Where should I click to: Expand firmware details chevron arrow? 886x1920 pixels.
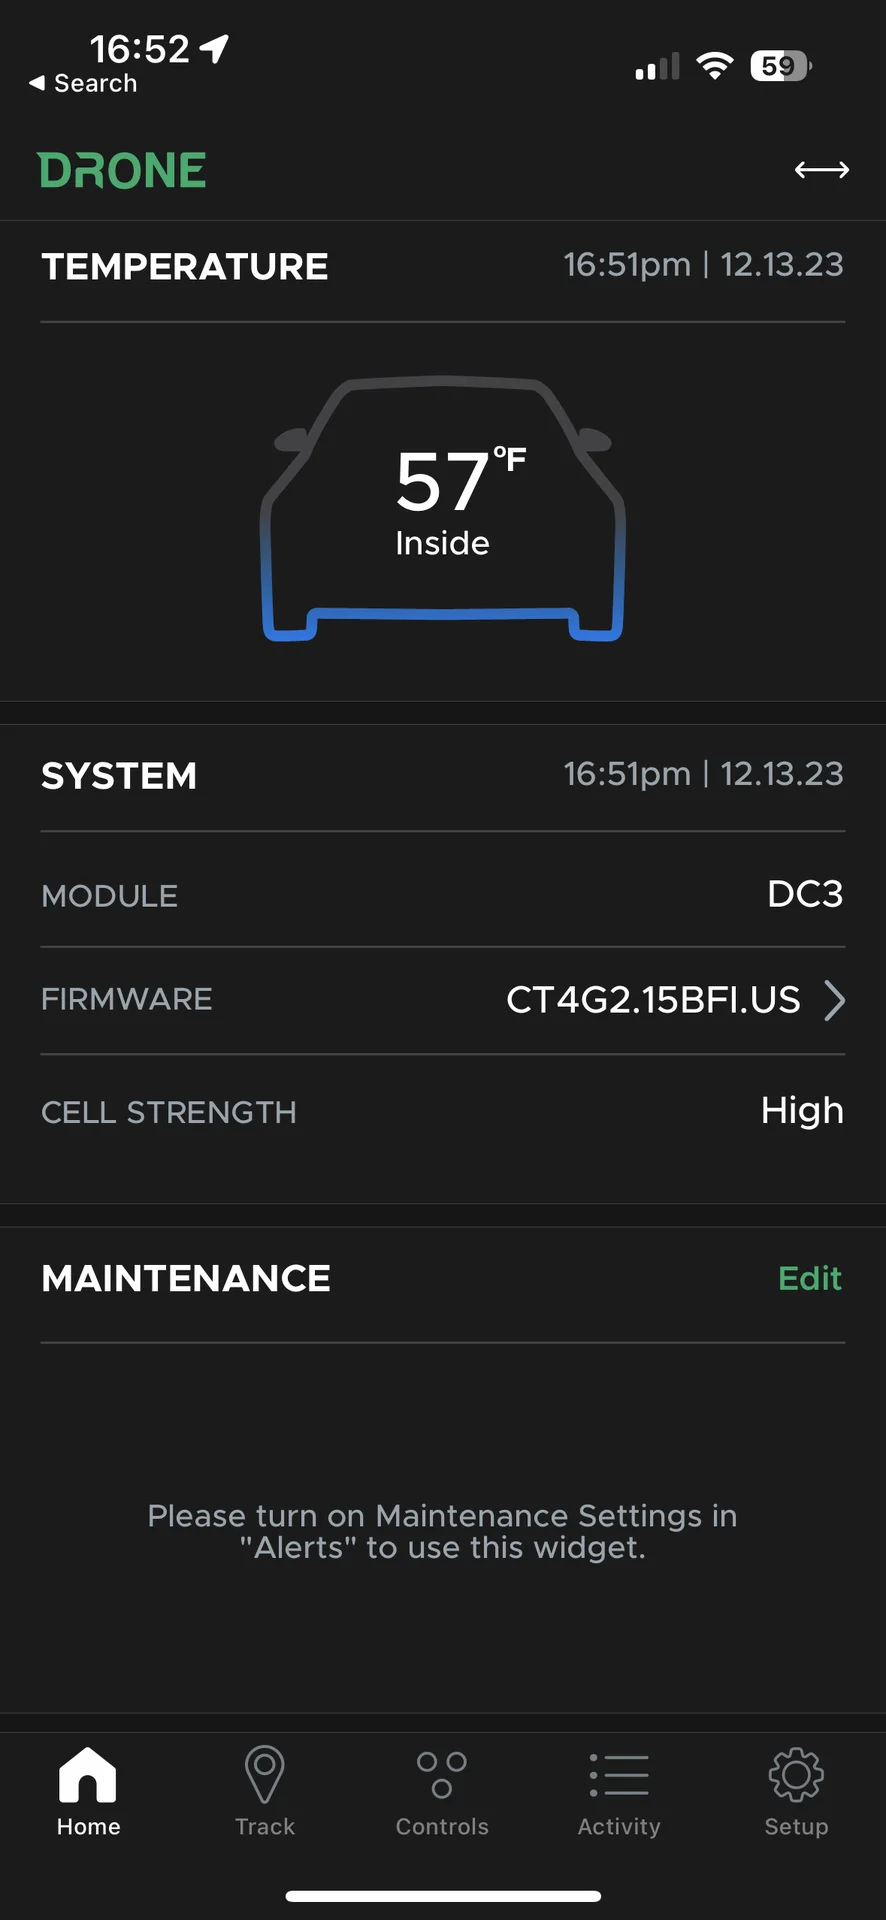pos(834,1000)
